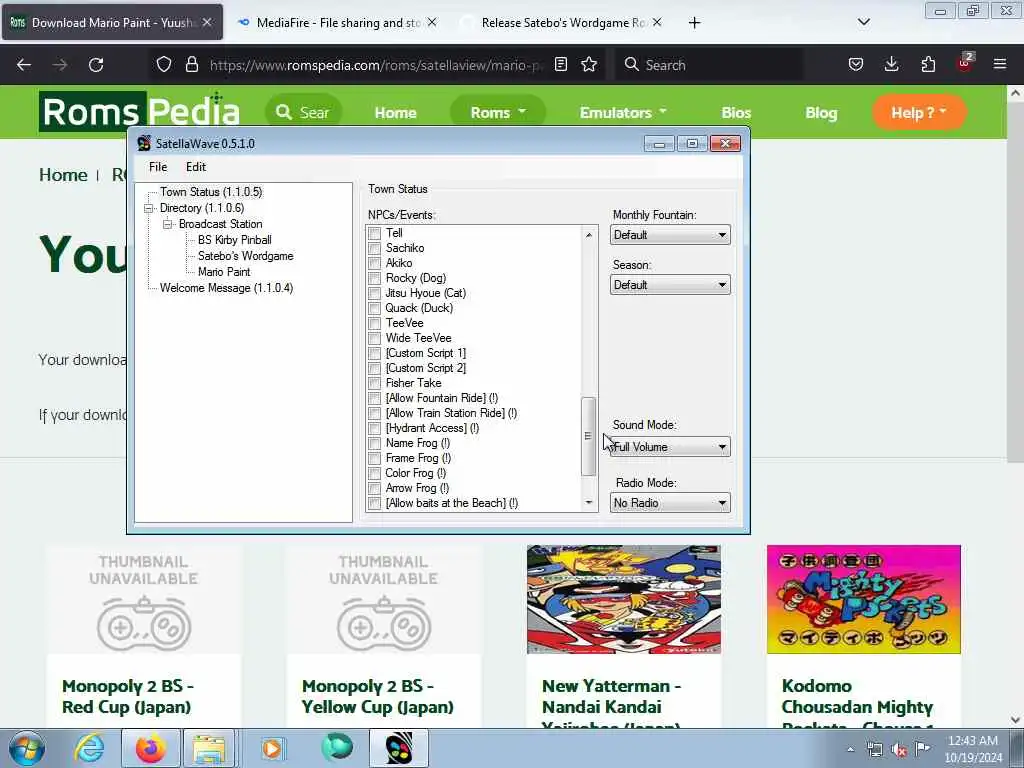Image resolution: width=1024 pixels, height=768 pixels.
Task: Open the Firefox downloads icon
Action: click(891, 65)
